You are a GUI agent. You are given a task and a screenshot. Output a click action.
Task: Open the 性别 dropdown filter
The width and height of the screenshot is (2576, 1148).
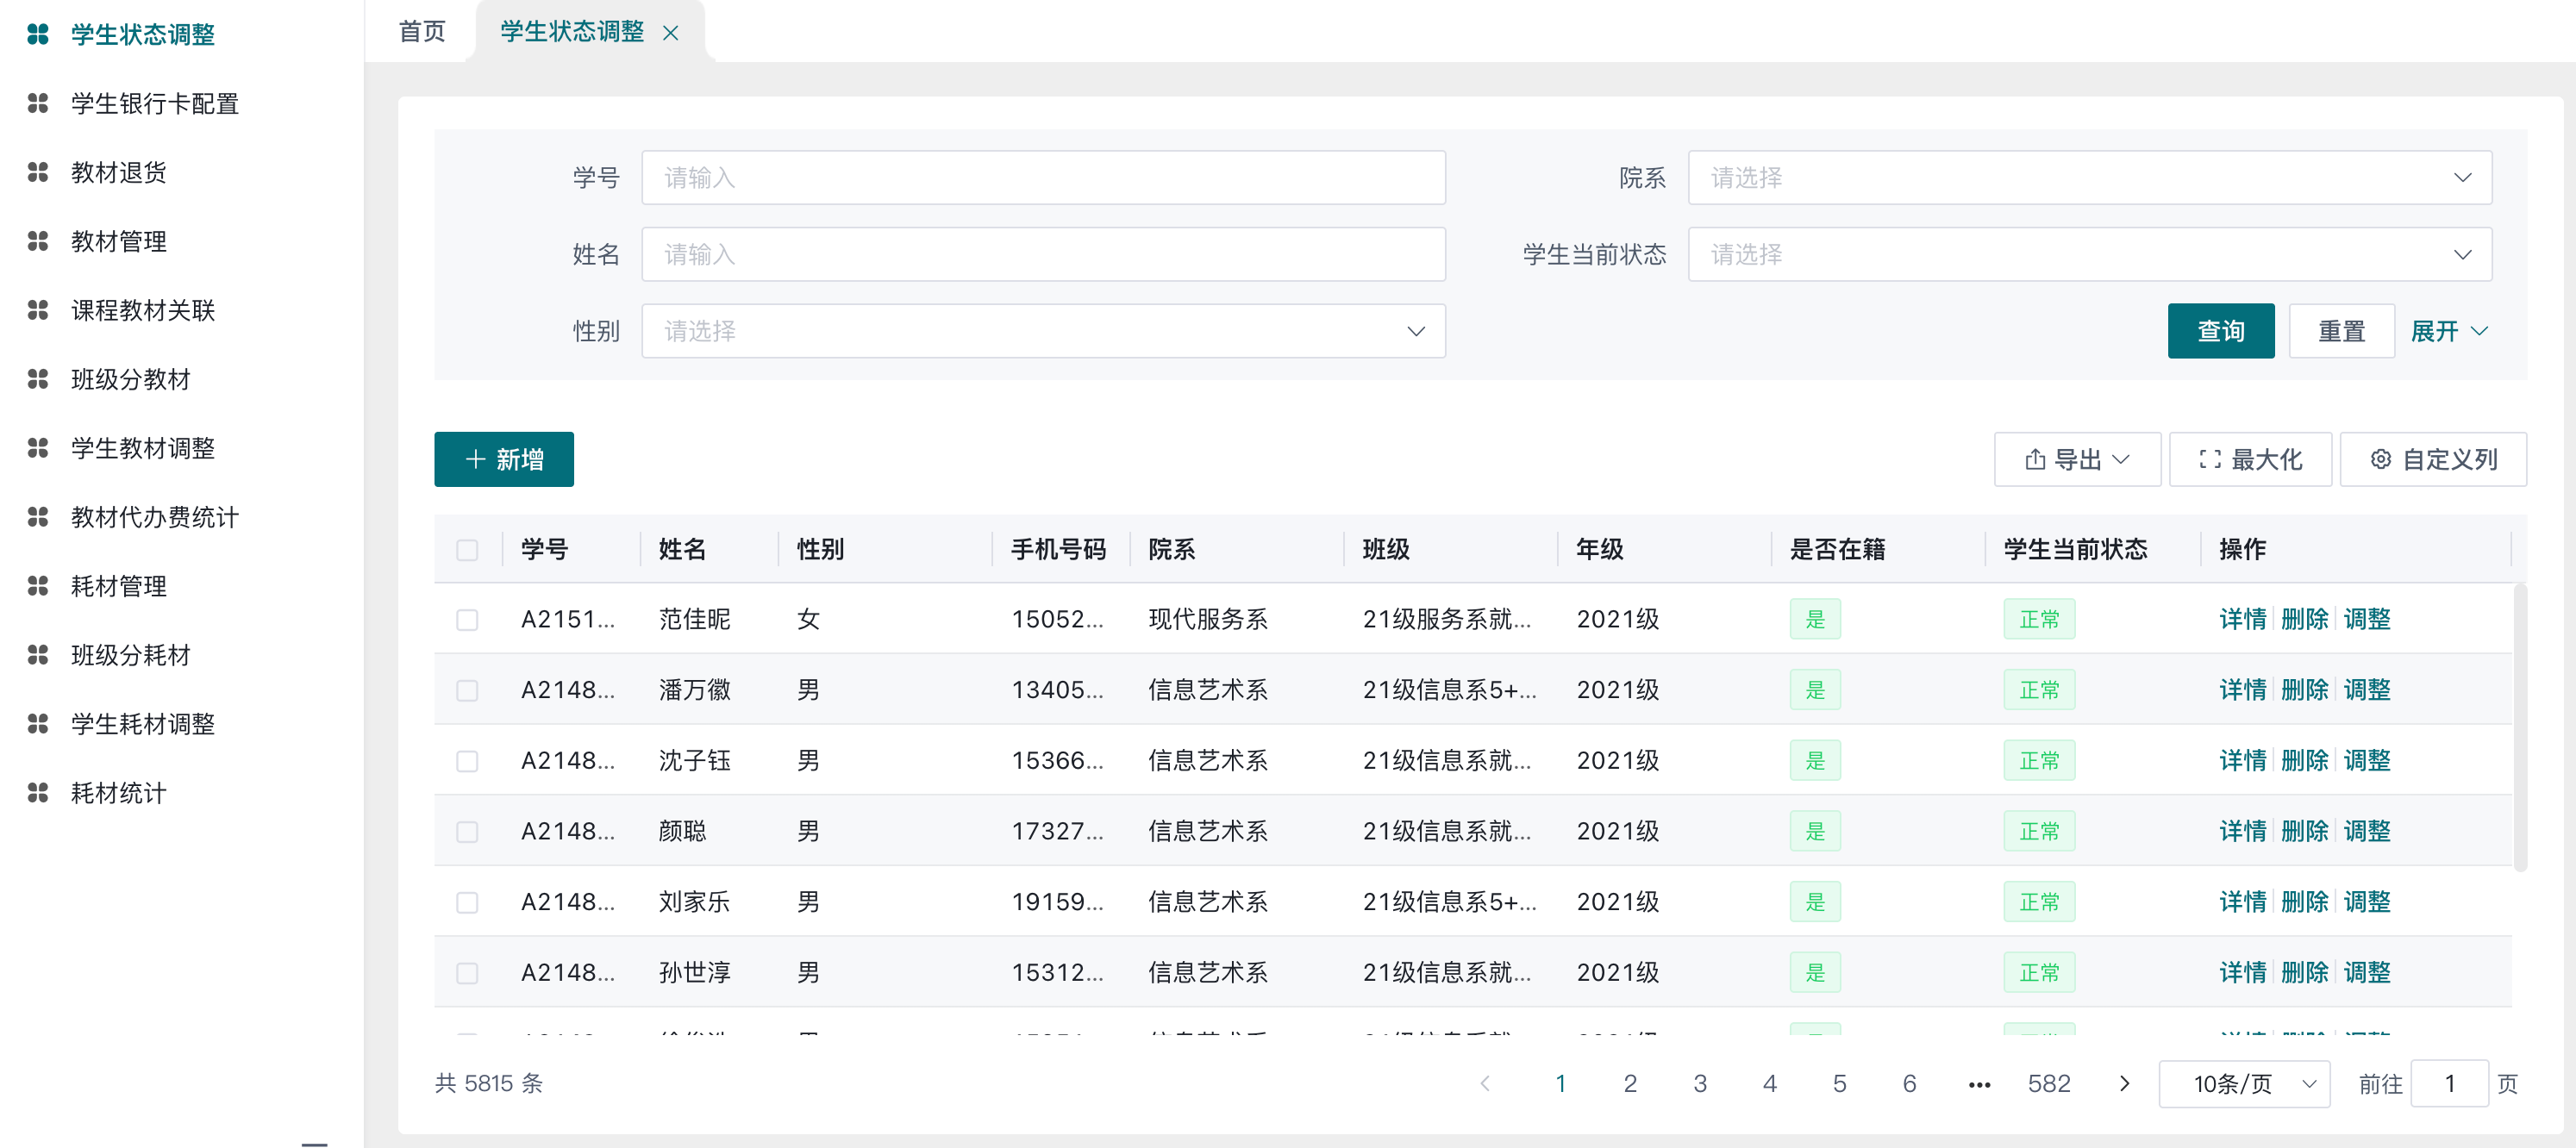[x=1043, y=332]
